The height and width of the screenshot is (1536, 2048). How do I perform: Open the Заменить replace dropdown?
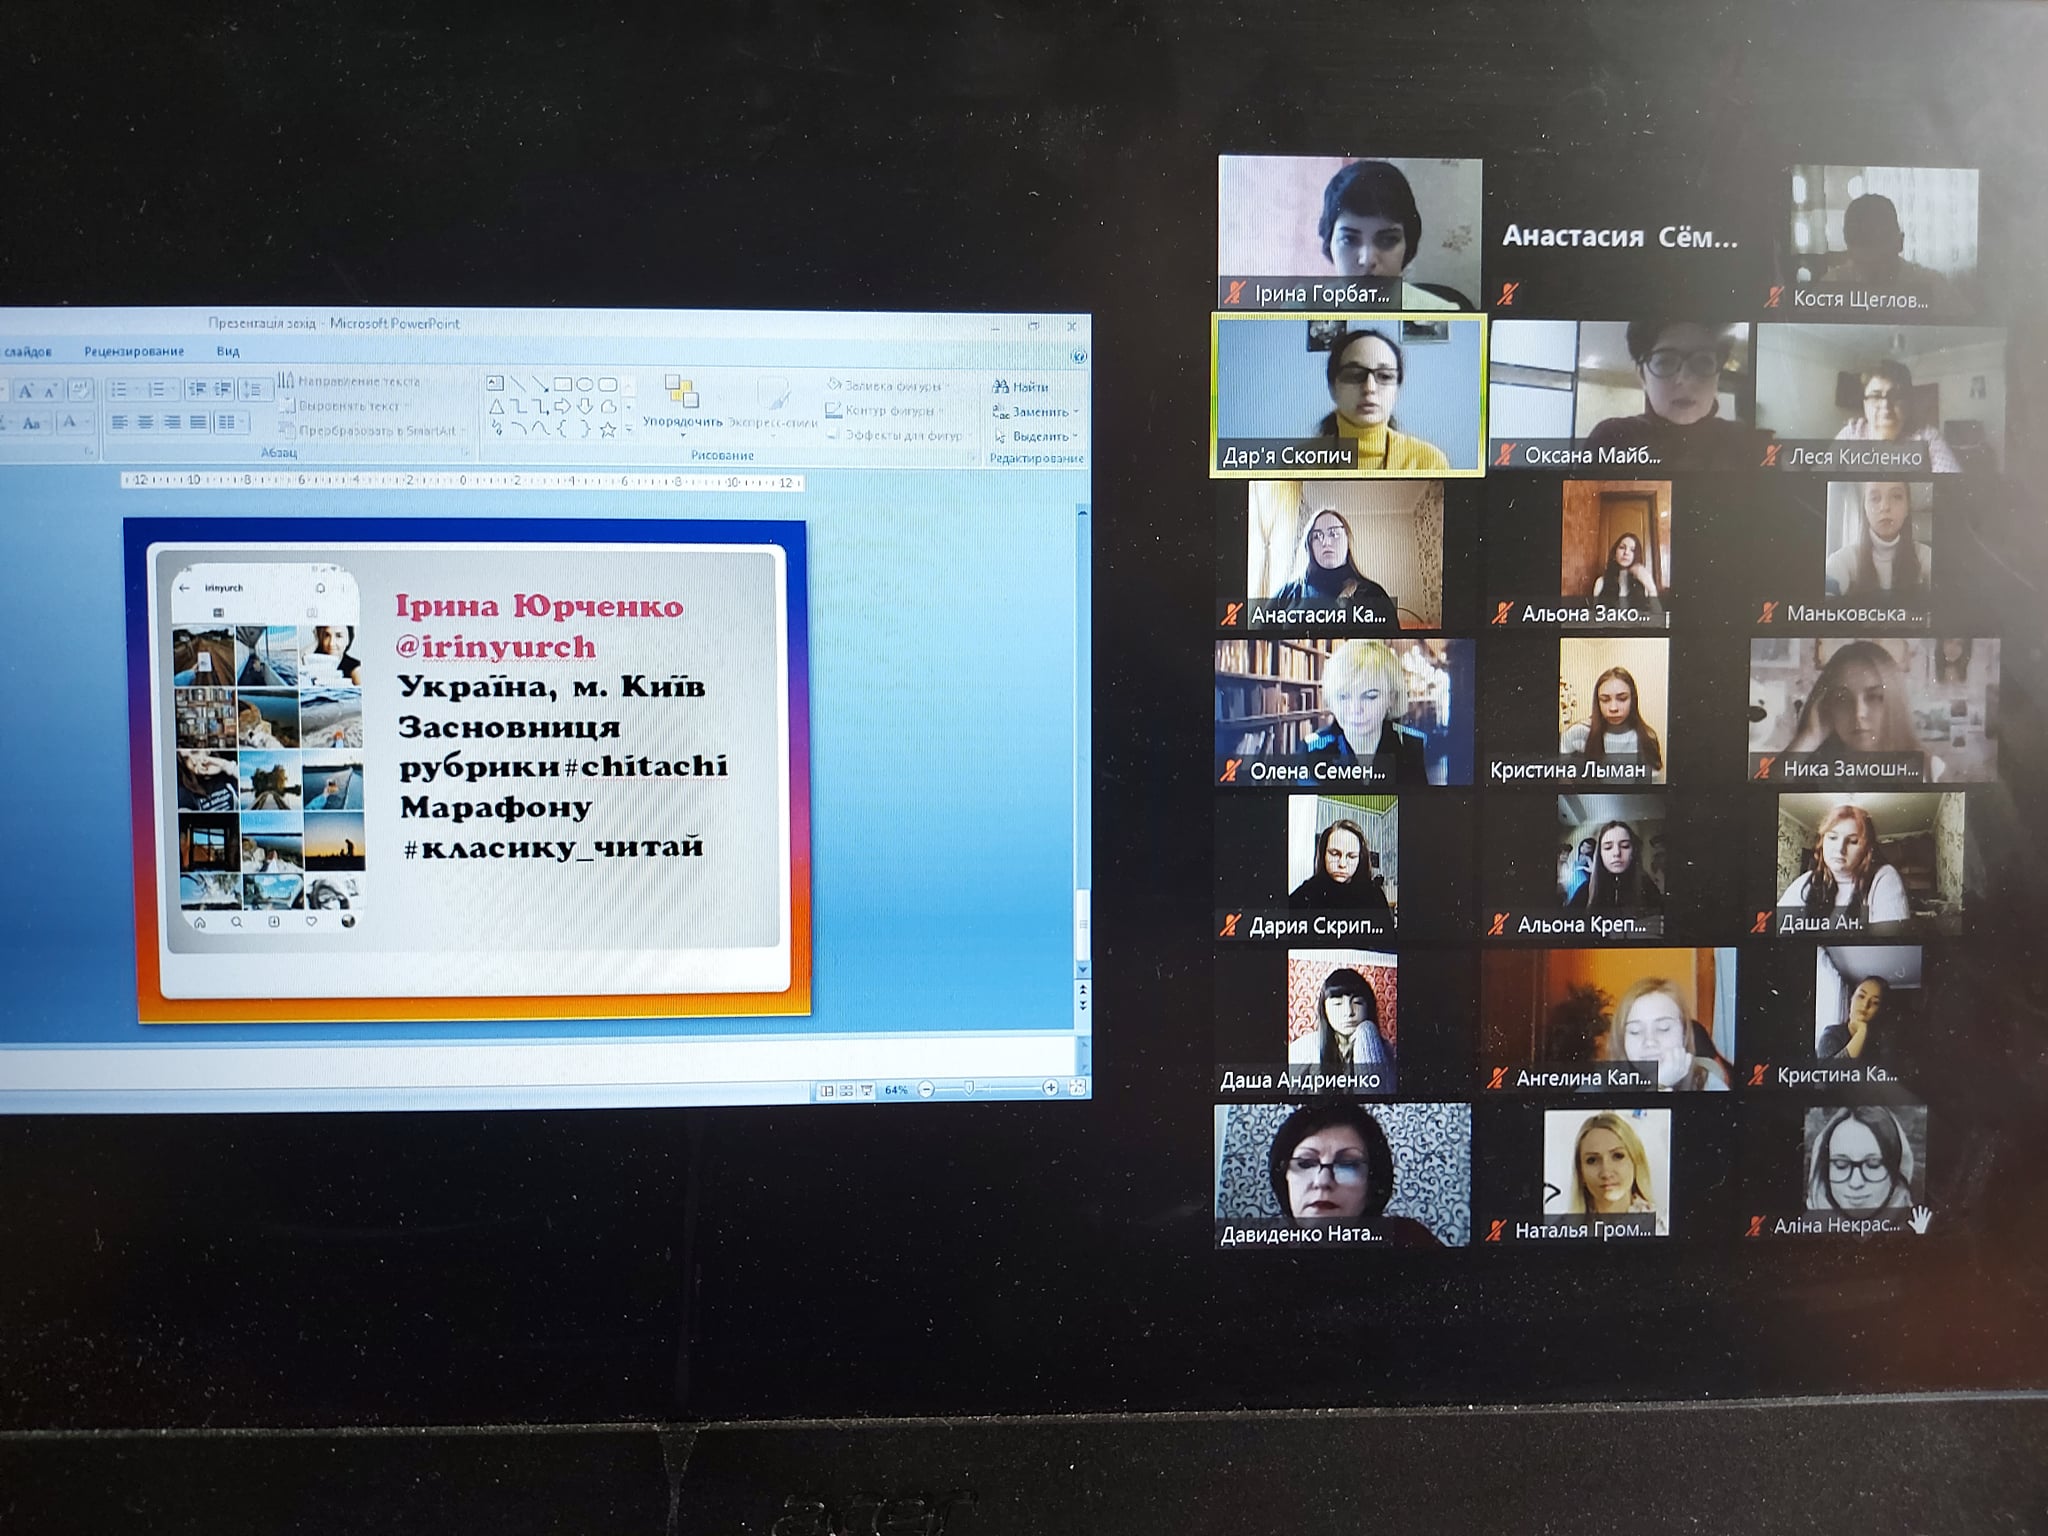[x=1074, y=411]
